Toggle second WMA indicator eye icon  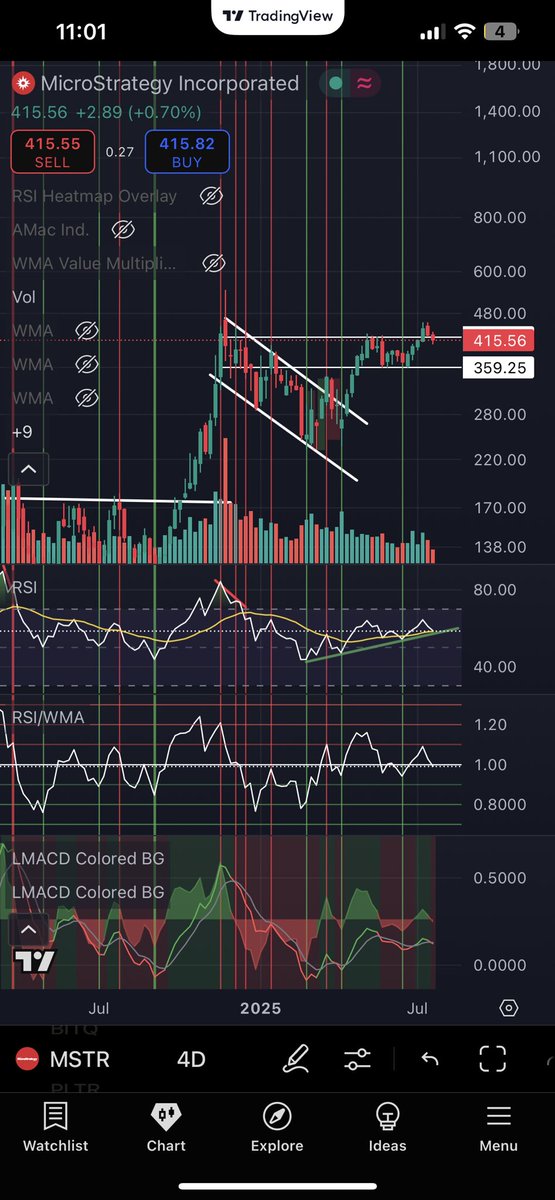point(86,364)
